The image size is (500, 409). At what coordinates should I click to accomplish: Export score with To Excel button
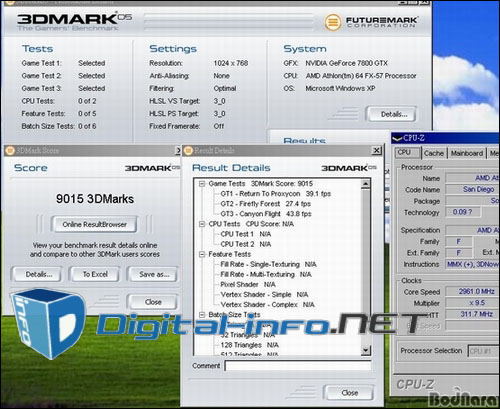pyautogui.click(x=95, y=274)
